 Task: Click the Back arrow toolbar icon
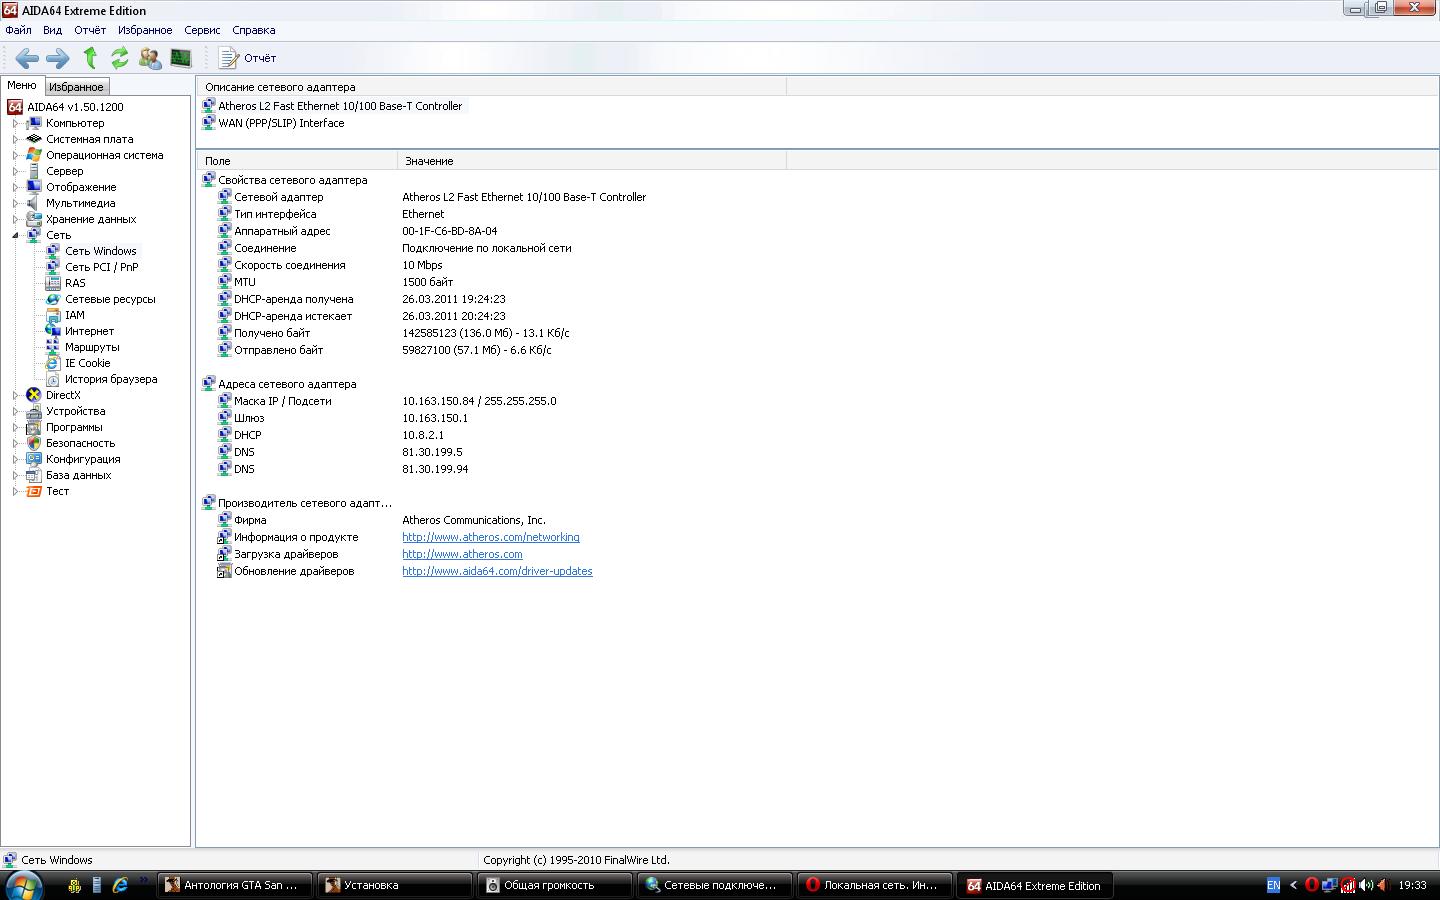point(27,58)
